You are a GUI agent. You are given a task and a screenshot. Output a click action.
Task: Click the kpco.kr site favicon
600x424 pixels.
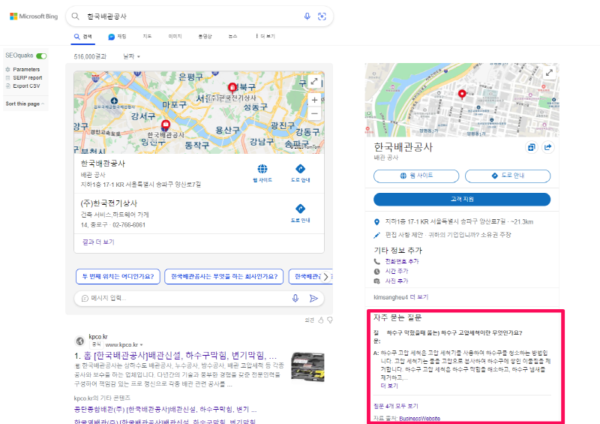[80, 341]
